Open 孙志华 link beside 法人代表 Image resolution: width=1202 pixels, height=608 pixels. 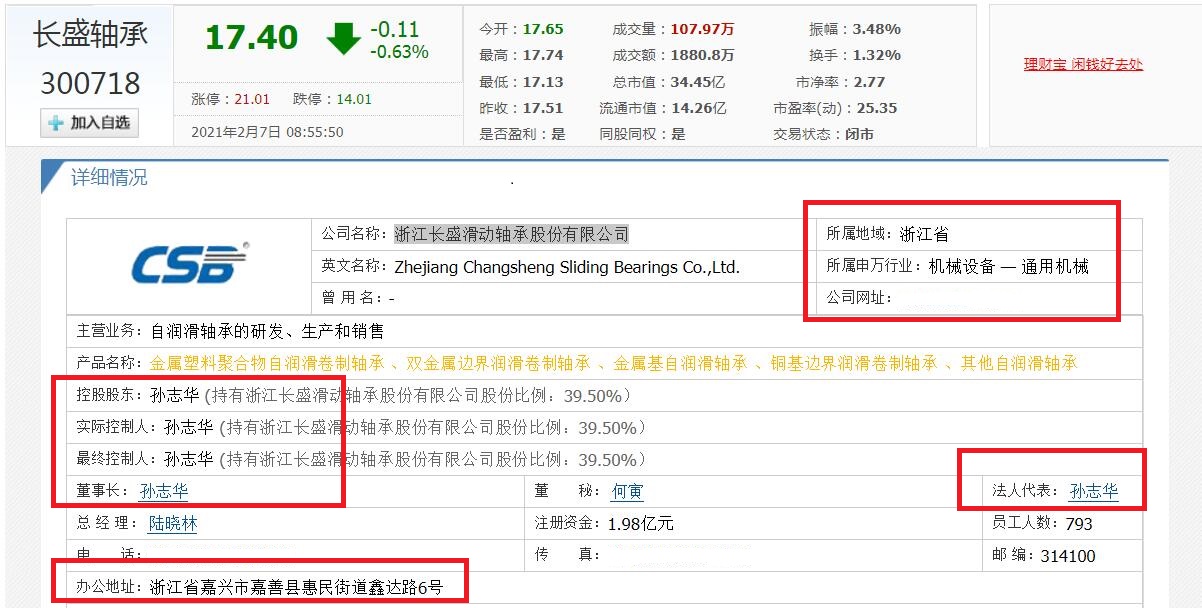click(1094, 491)
